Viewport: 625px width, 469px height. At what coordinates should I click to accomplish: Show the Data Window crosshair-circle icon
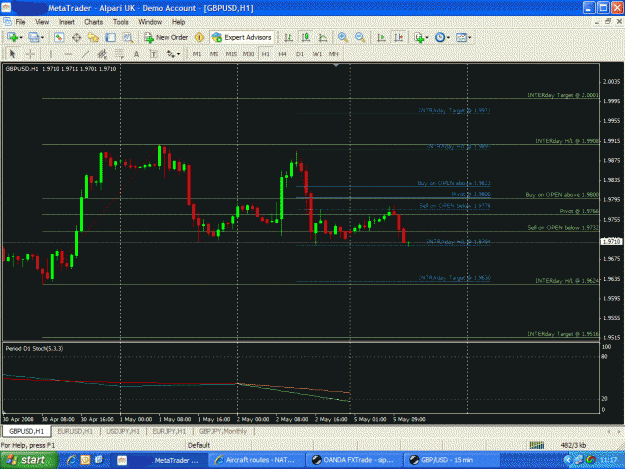pyautogui.click(x=76, y=37)
